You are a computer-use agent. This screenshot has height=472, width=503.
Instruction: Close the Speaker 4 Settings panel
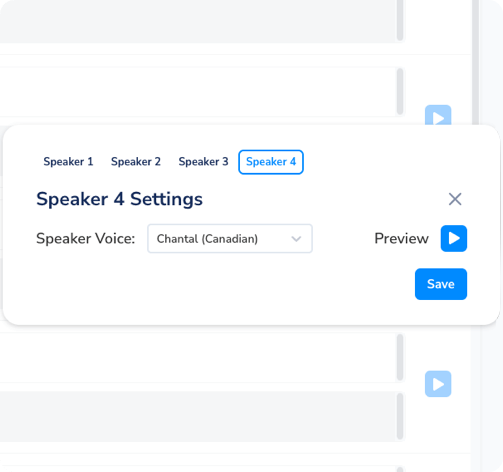click(x=455, y=199)
